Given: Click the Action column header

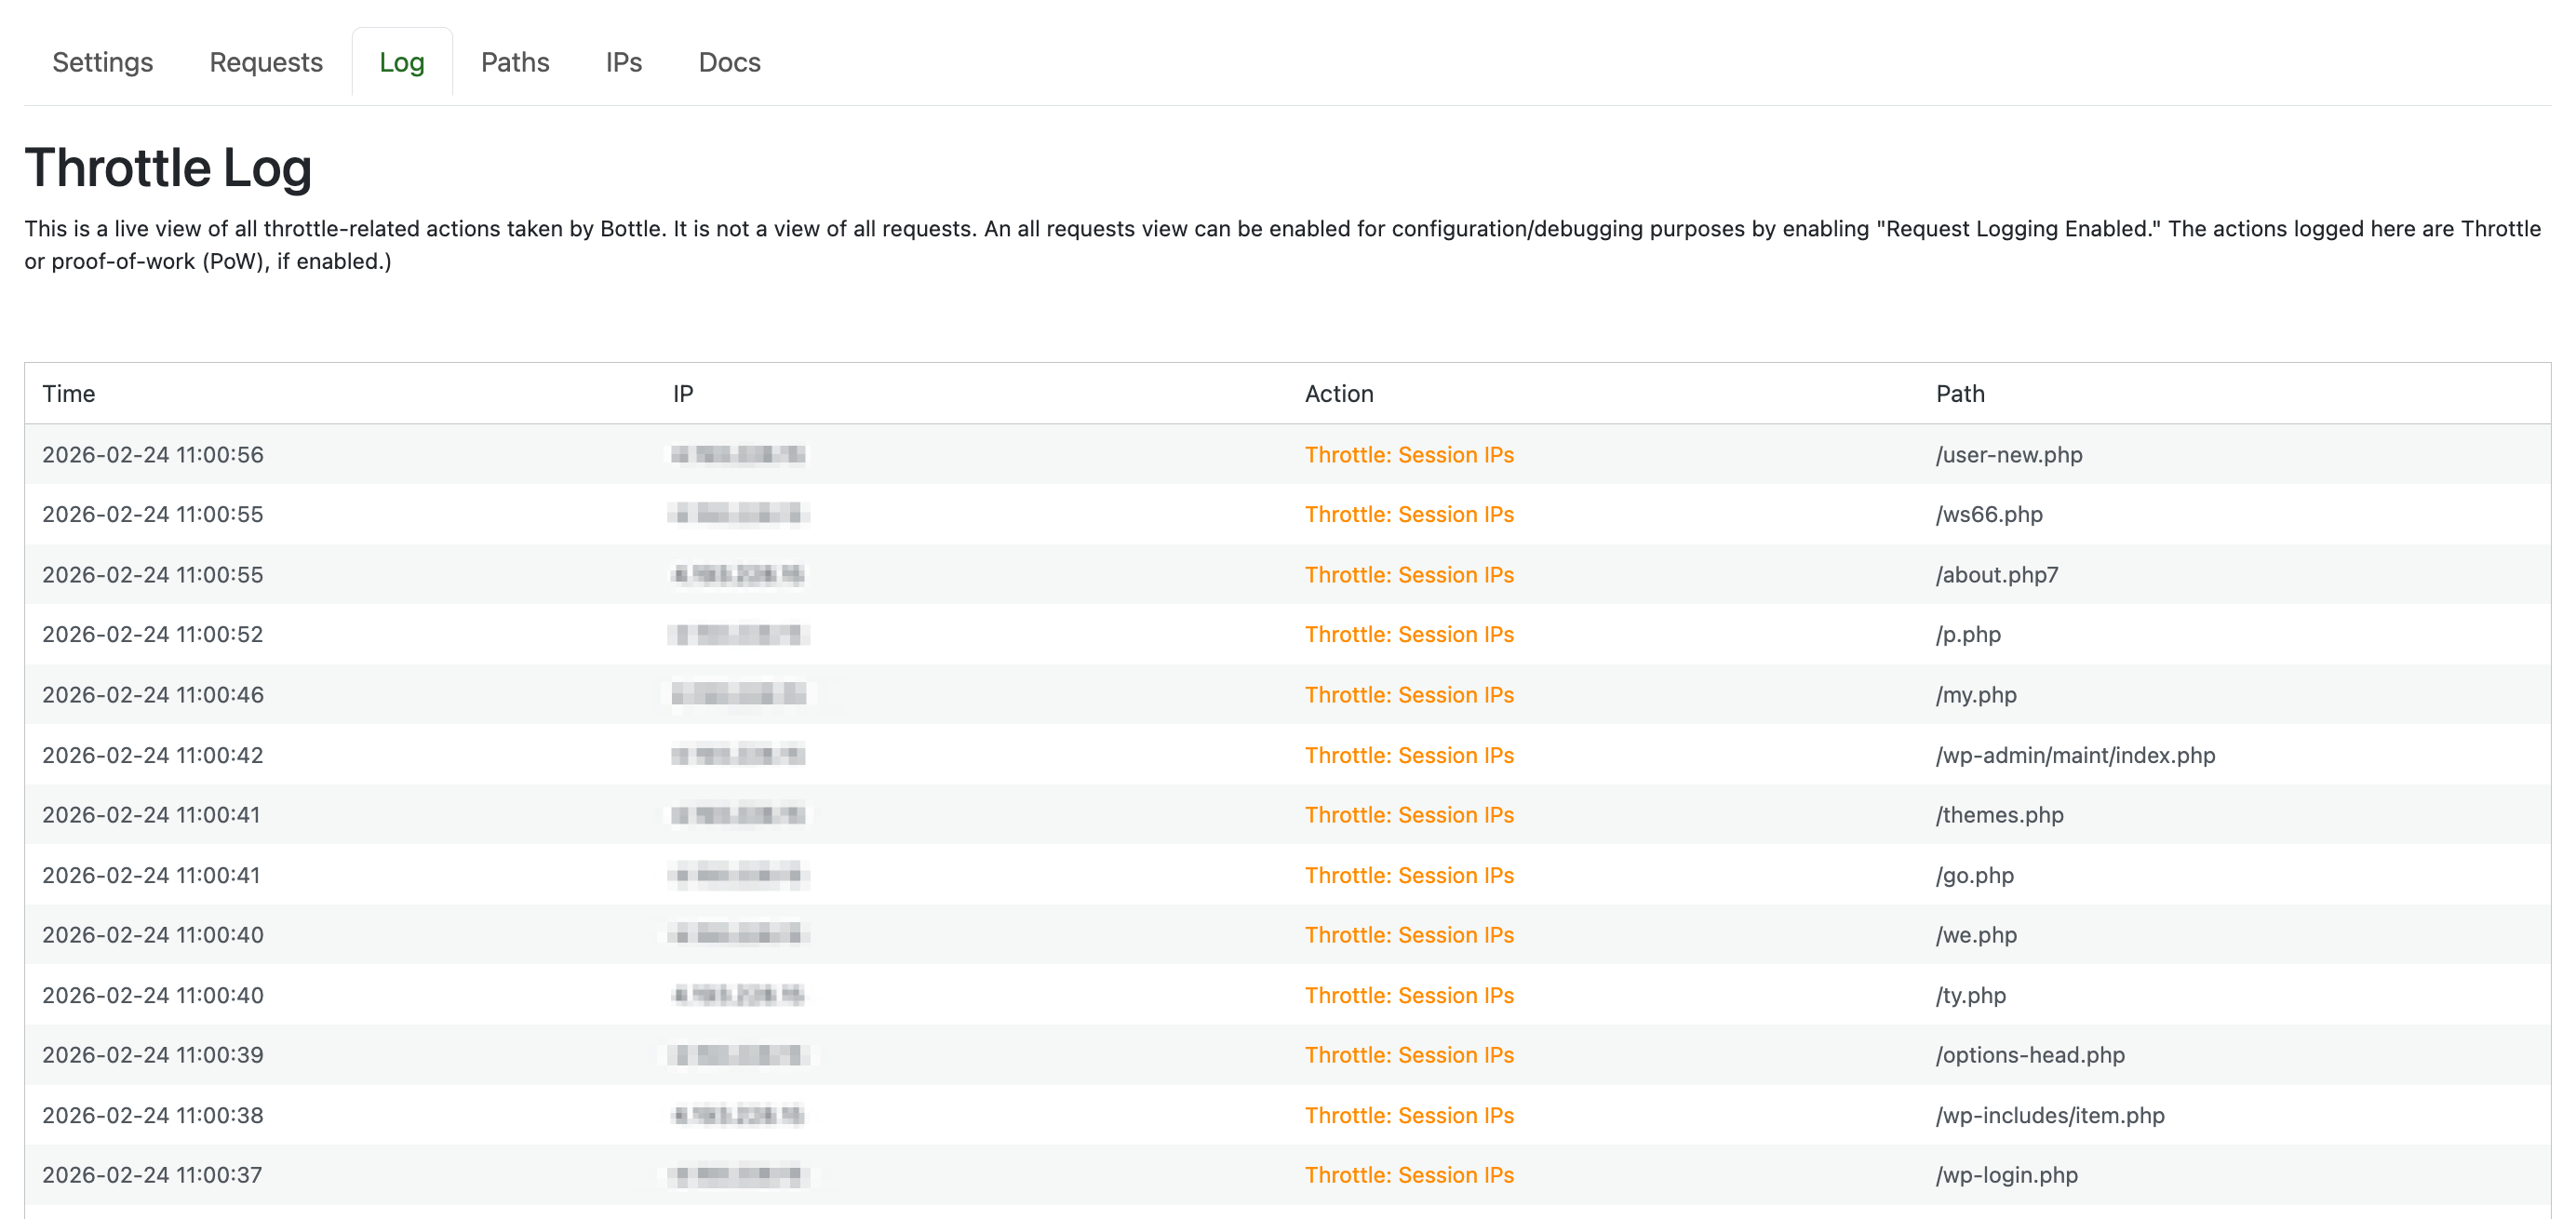Looking at the screenshot, I should (1339, 393).
